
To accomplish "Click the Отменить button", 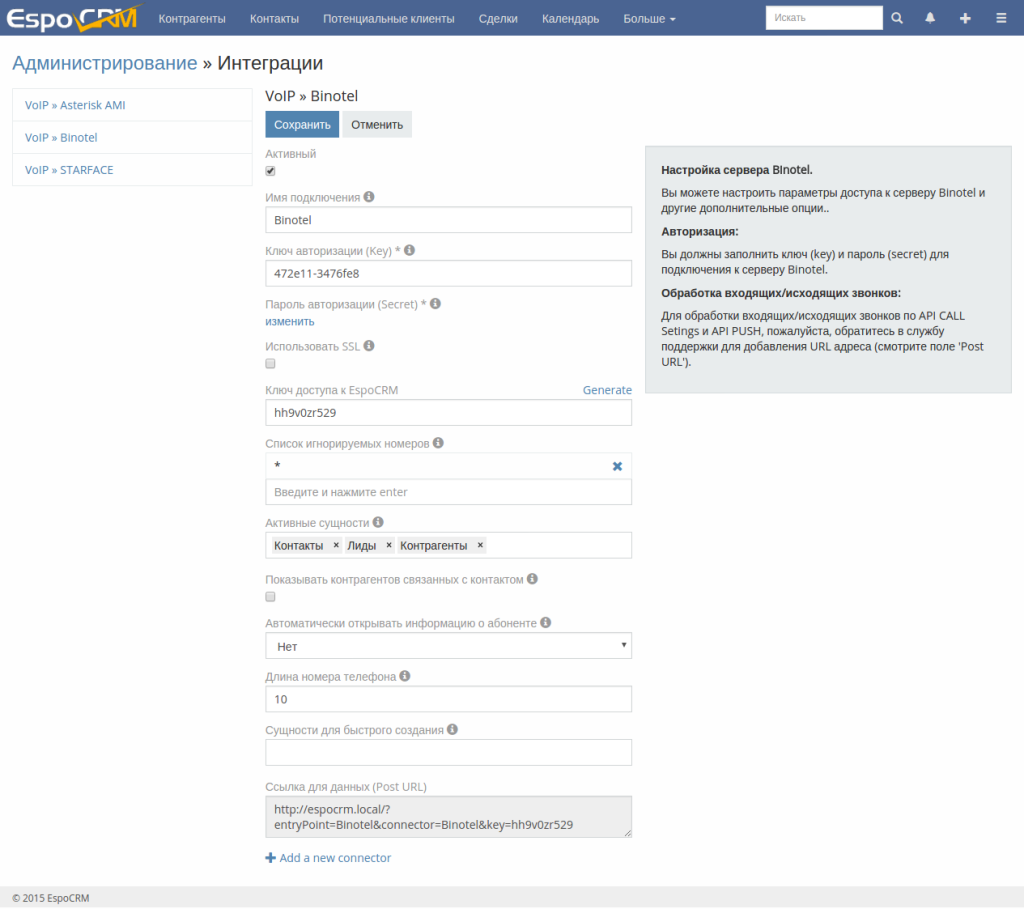I will pos(377,124).
